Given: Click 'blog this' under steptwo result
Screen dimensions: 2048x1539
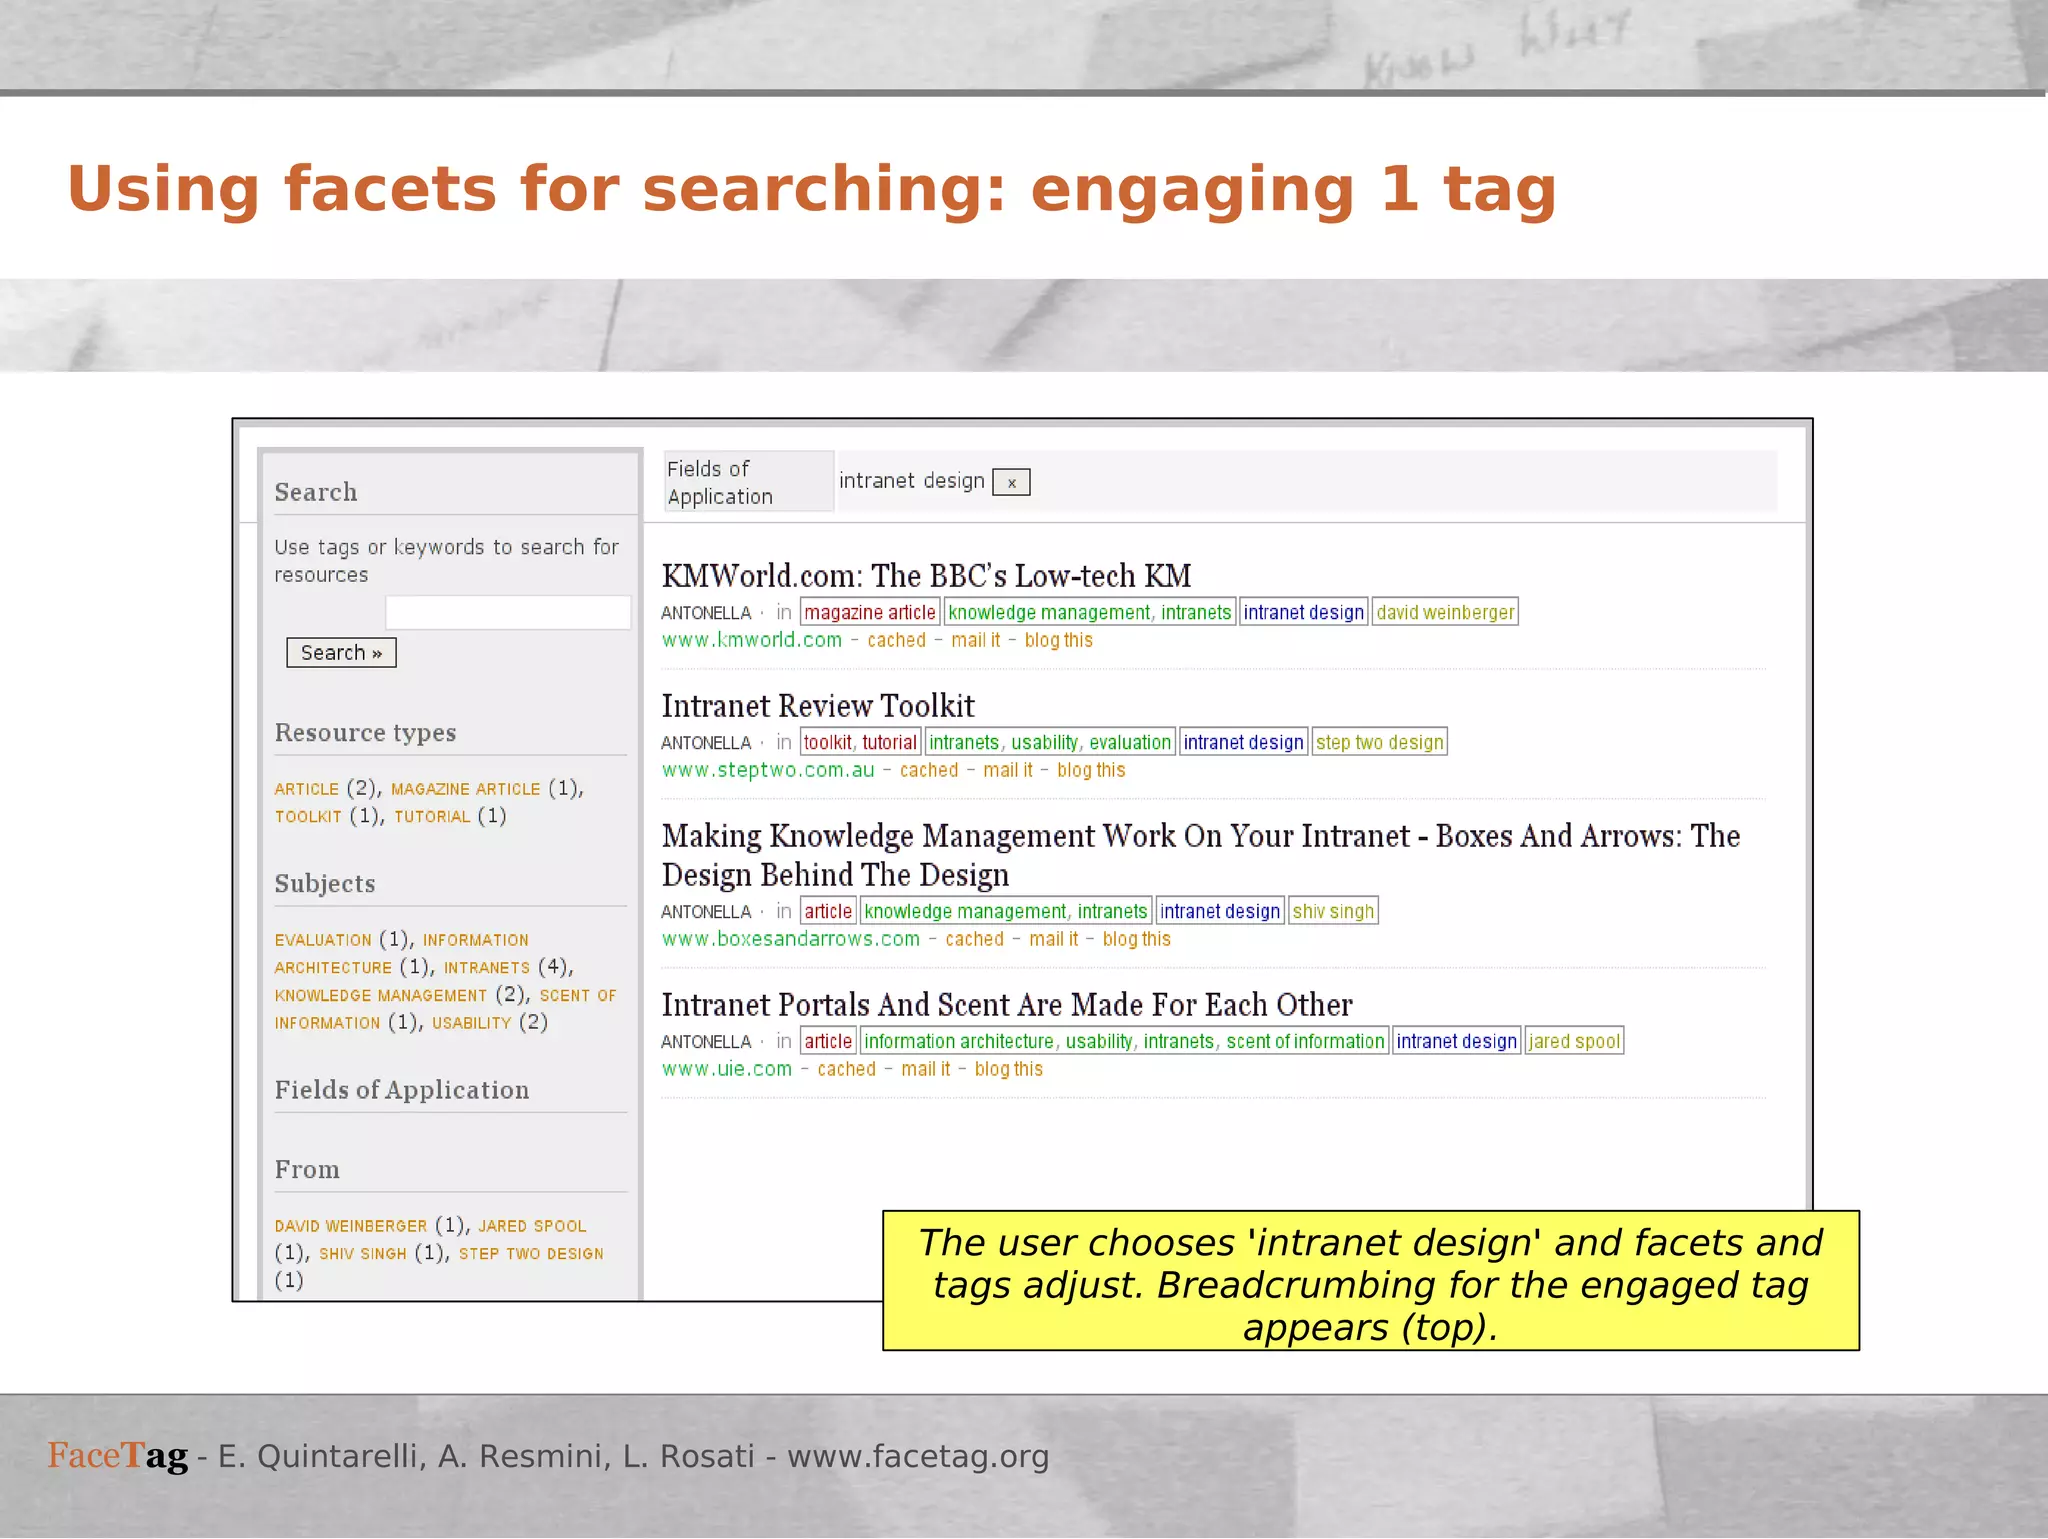Looking at the screenshot, I should (x=1091, y=771).
